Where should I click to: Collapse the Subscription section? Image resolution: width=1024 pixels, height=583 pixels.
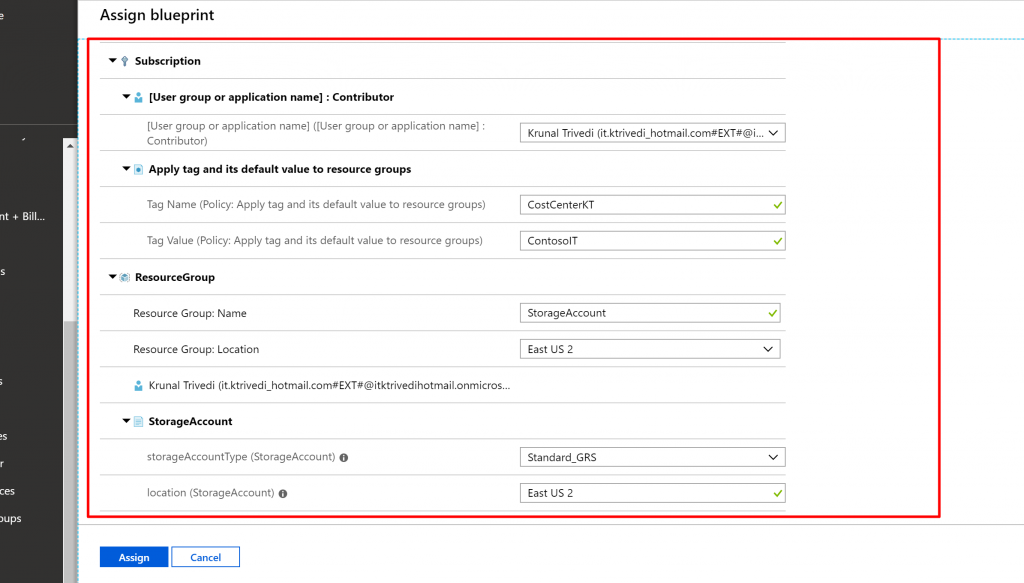pyautogui.click(x=112, y=61)
